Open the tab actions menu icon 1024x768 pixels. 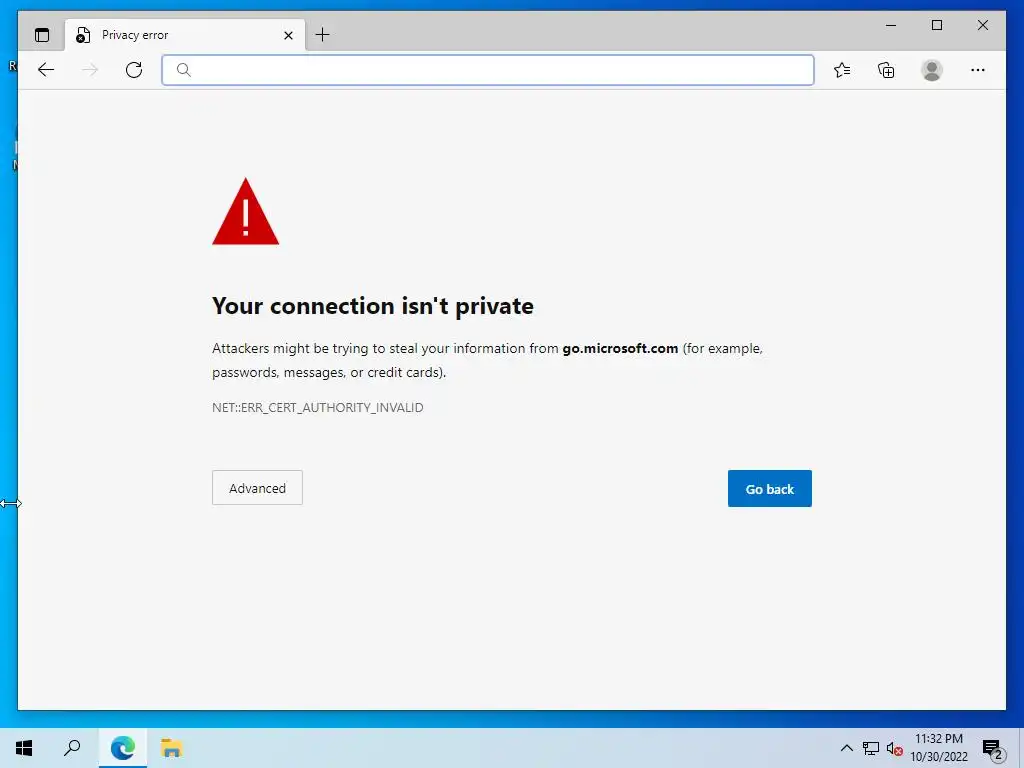pyautogui.click(x=42, y=35)
